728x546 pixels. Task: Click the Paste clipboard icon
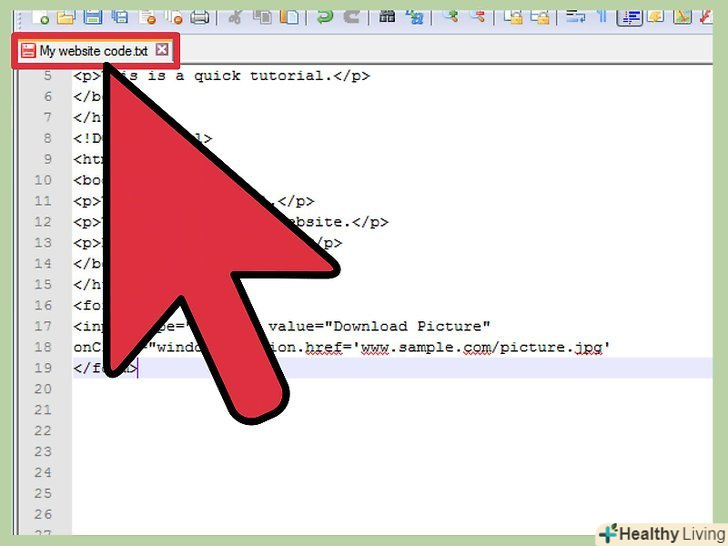(x=289, y=17)
